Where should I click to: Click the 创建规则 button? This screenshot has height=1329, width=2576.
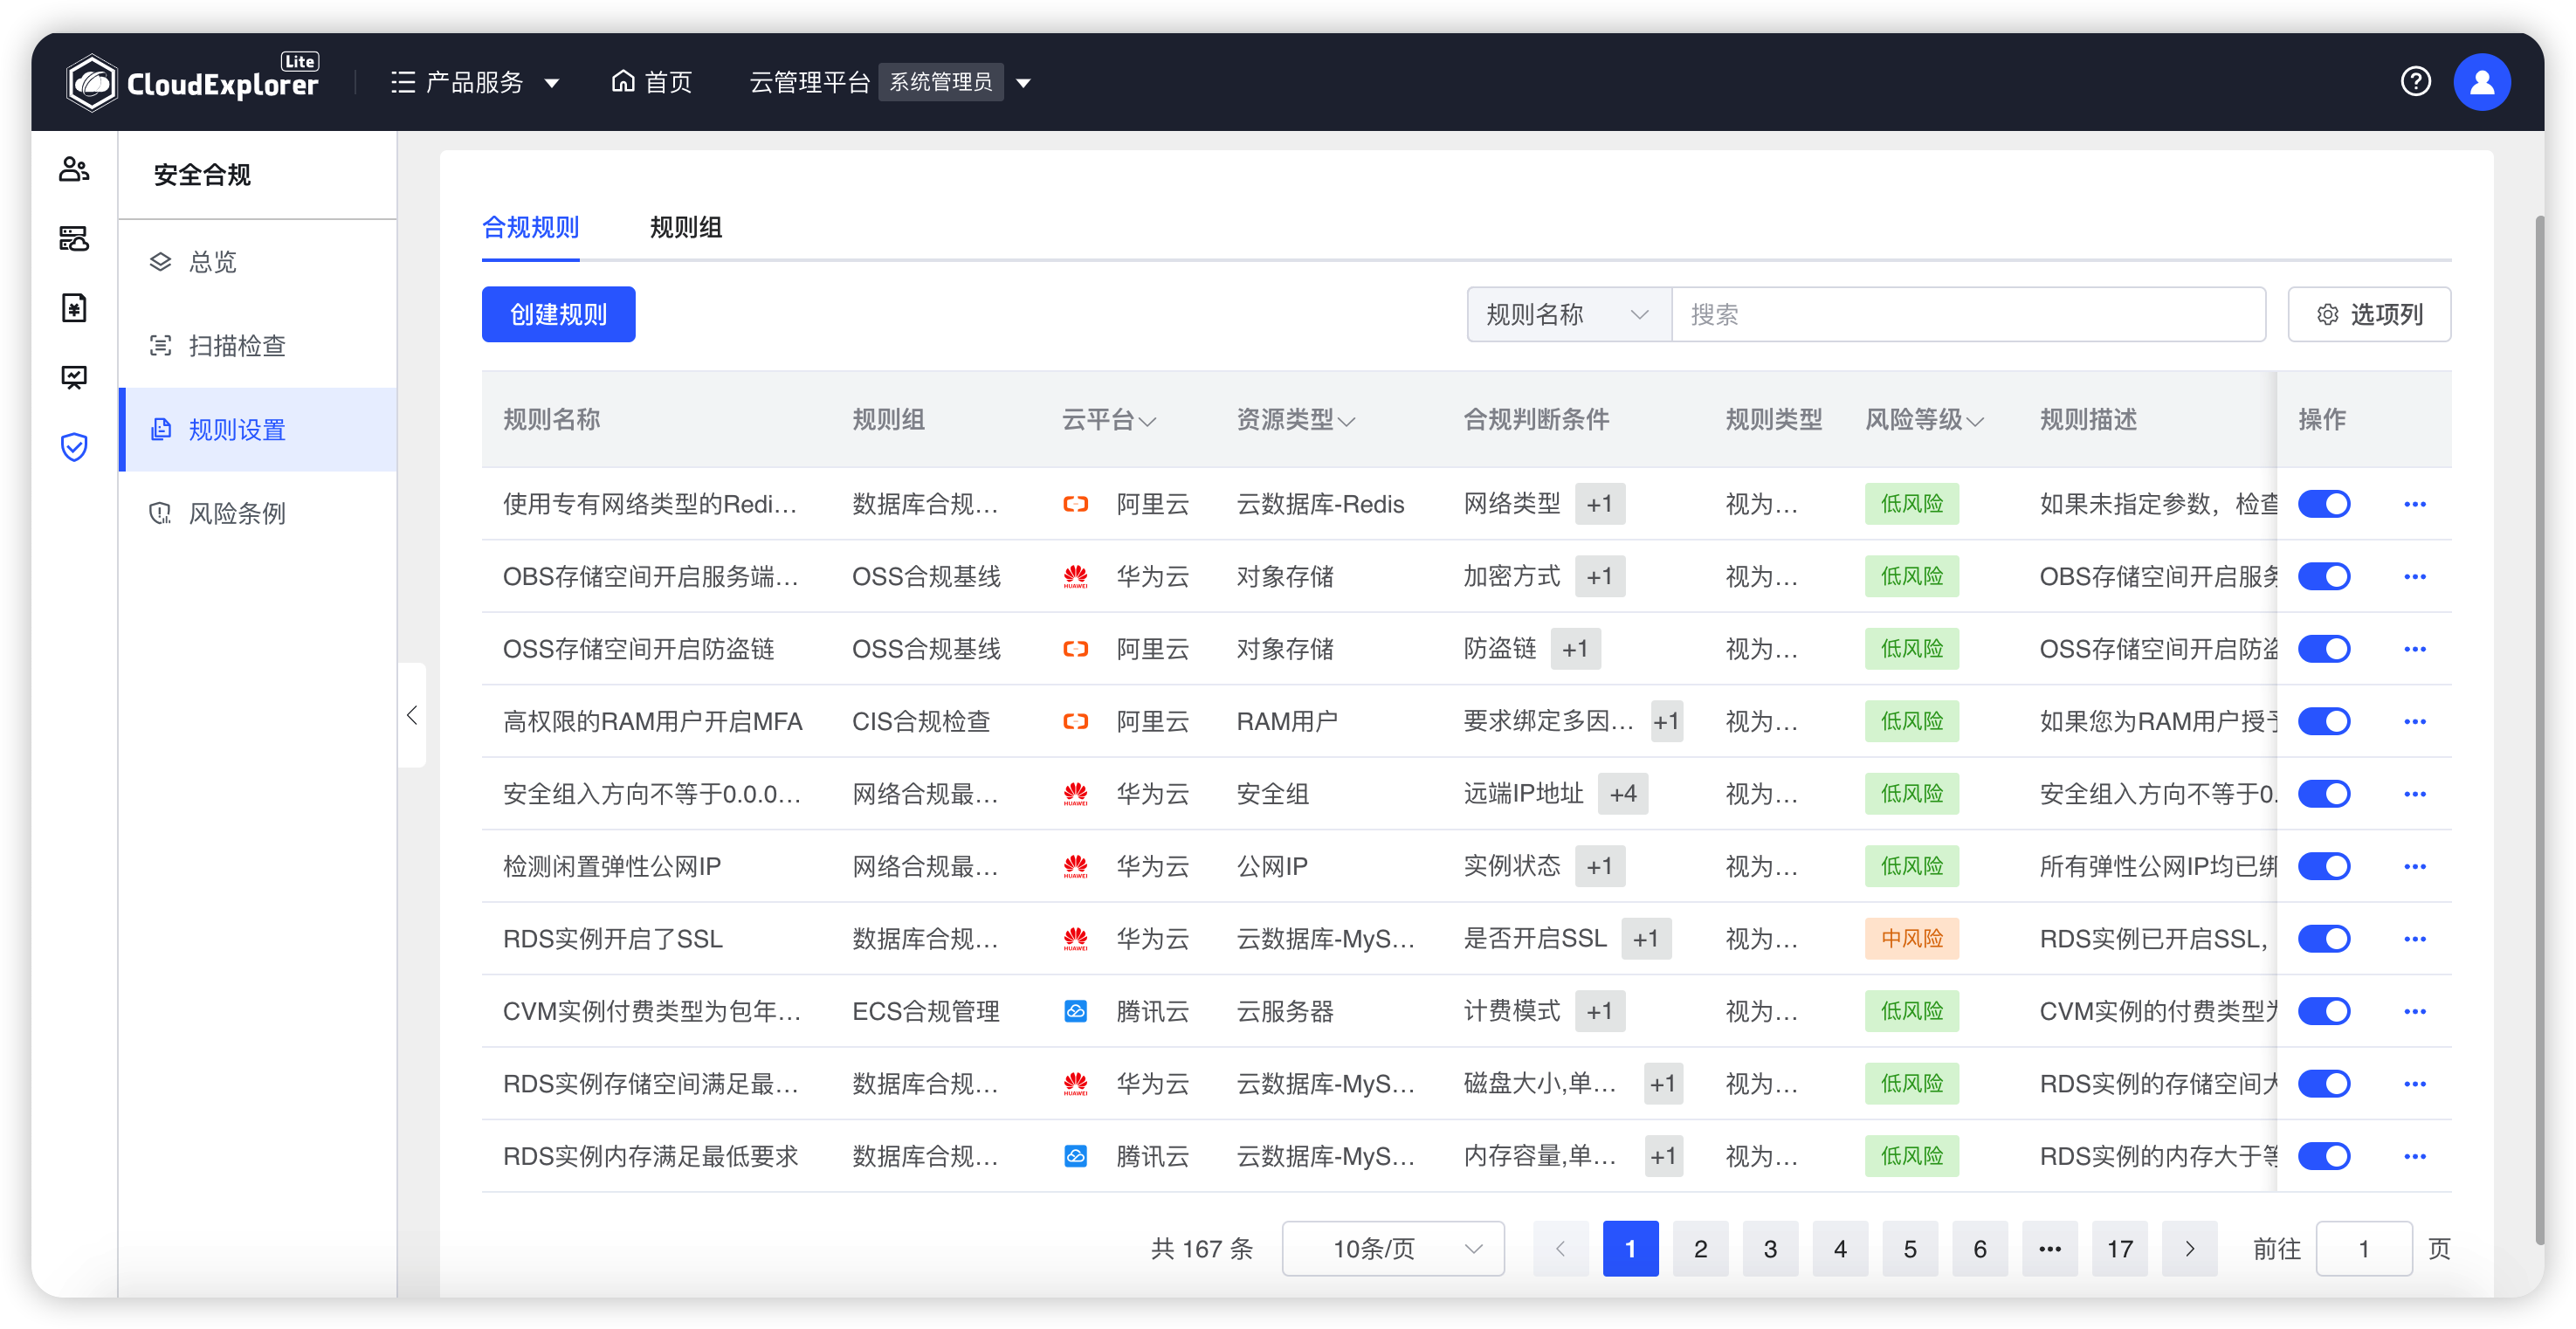point(558,314)
